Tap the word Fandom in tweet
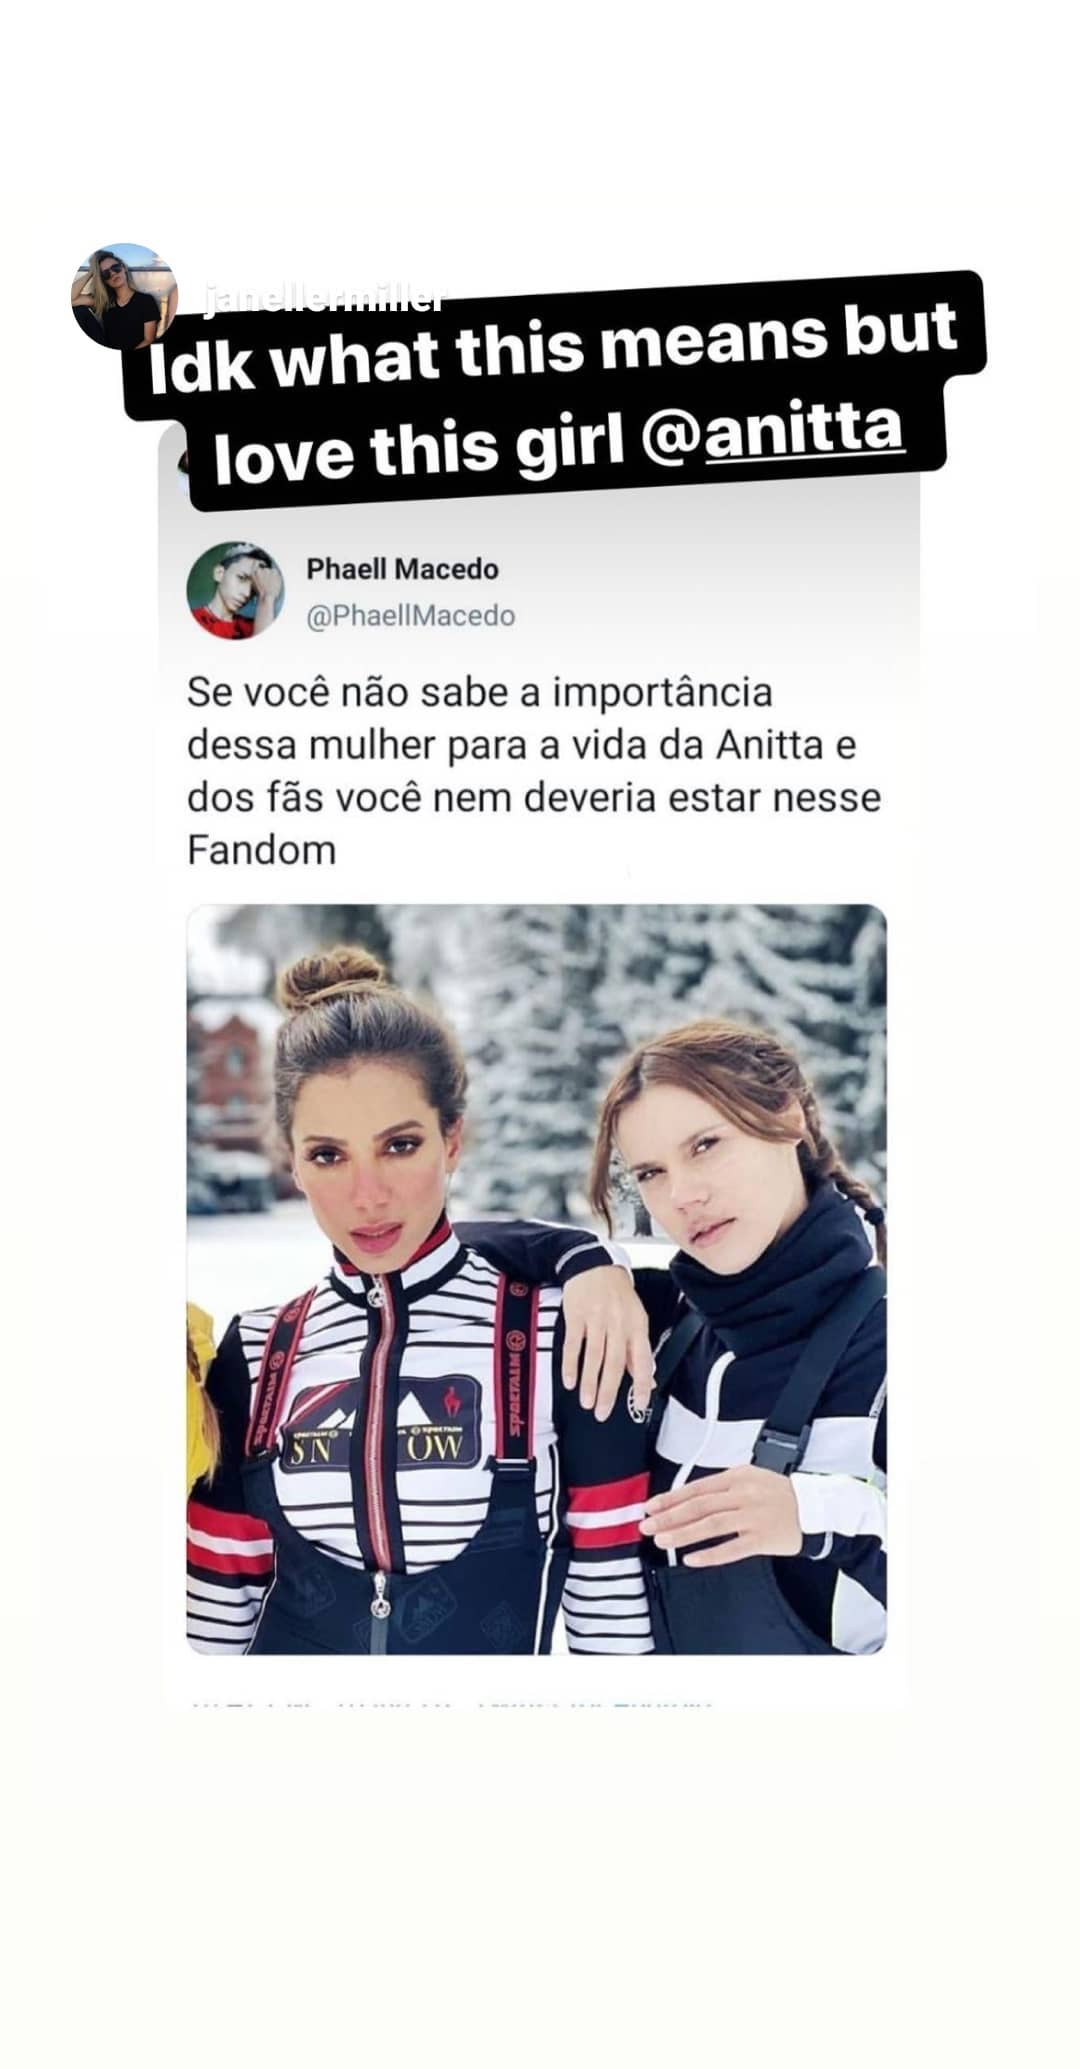This screenshot has width=1080, height=2069. 261,851
